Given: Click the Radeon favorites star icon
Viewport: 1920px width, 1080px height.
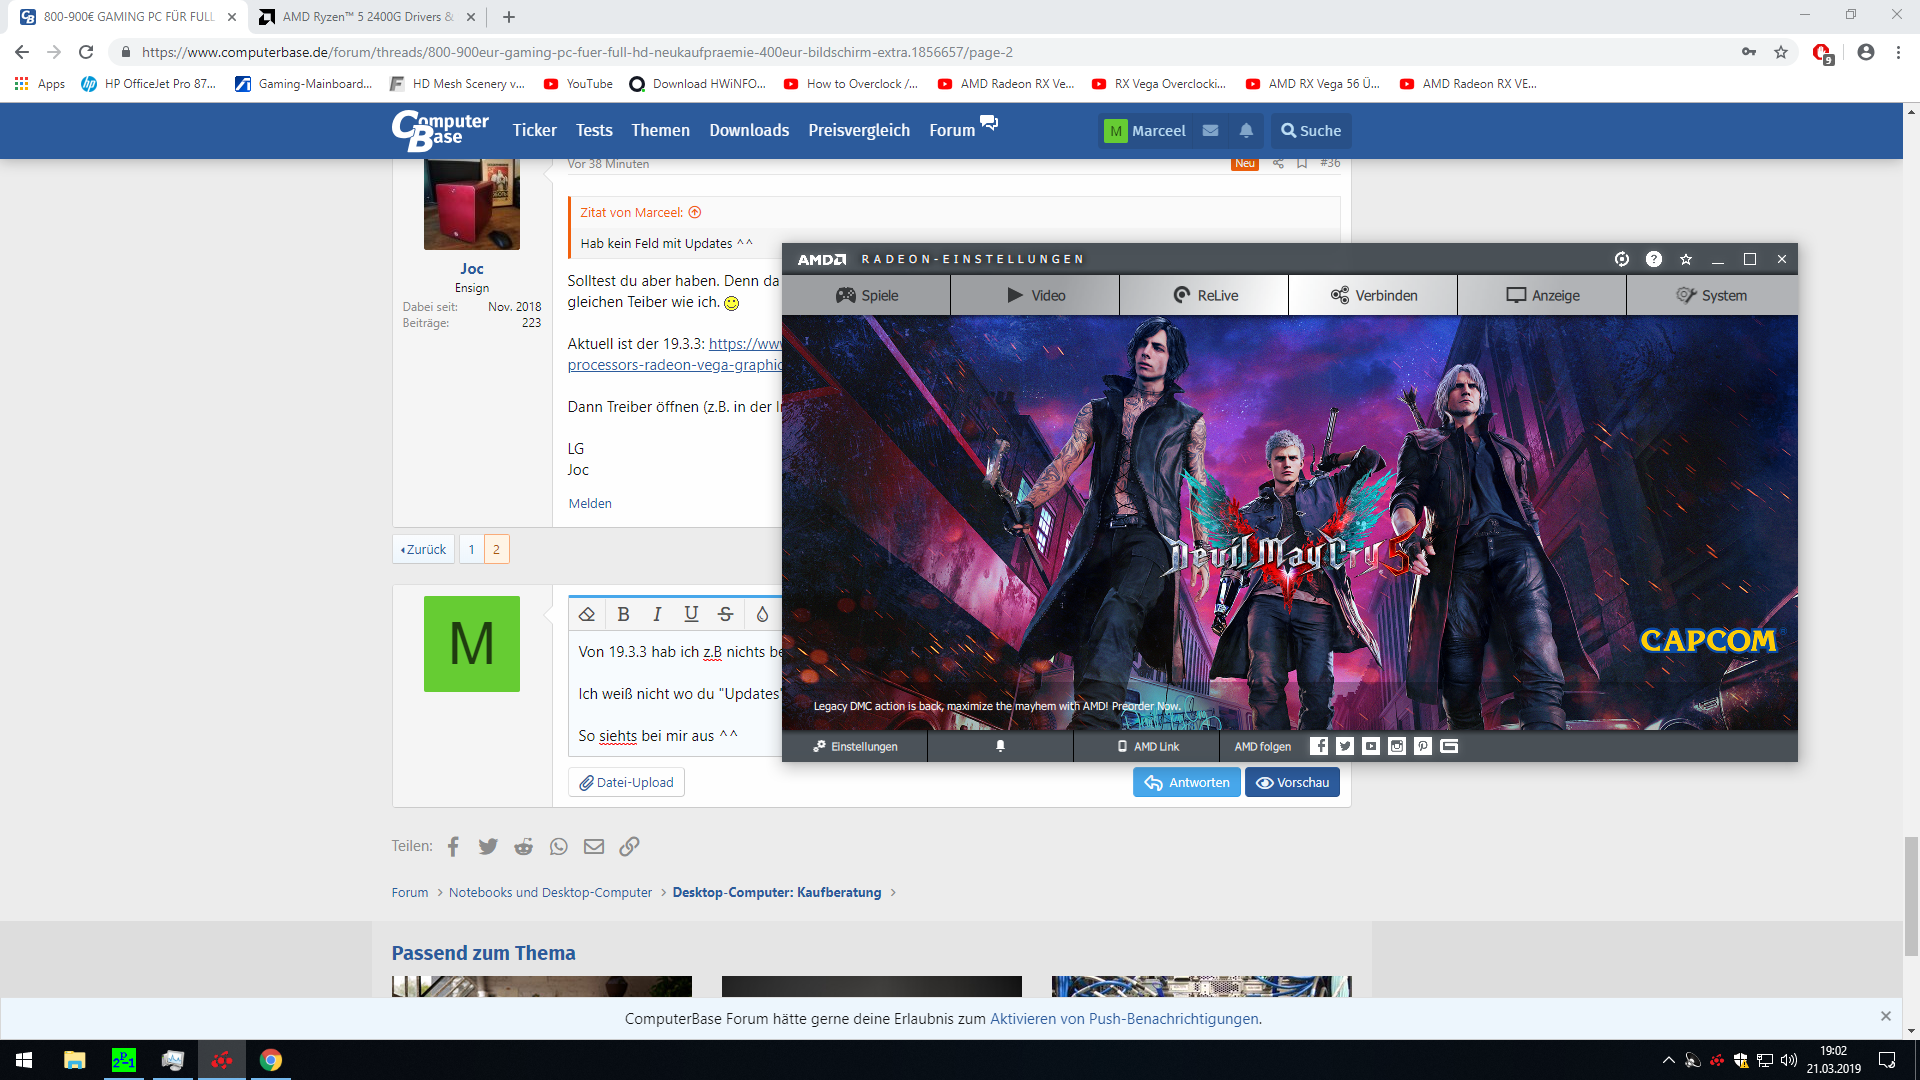Looking at the screenshot, I should coord(1686,259).
